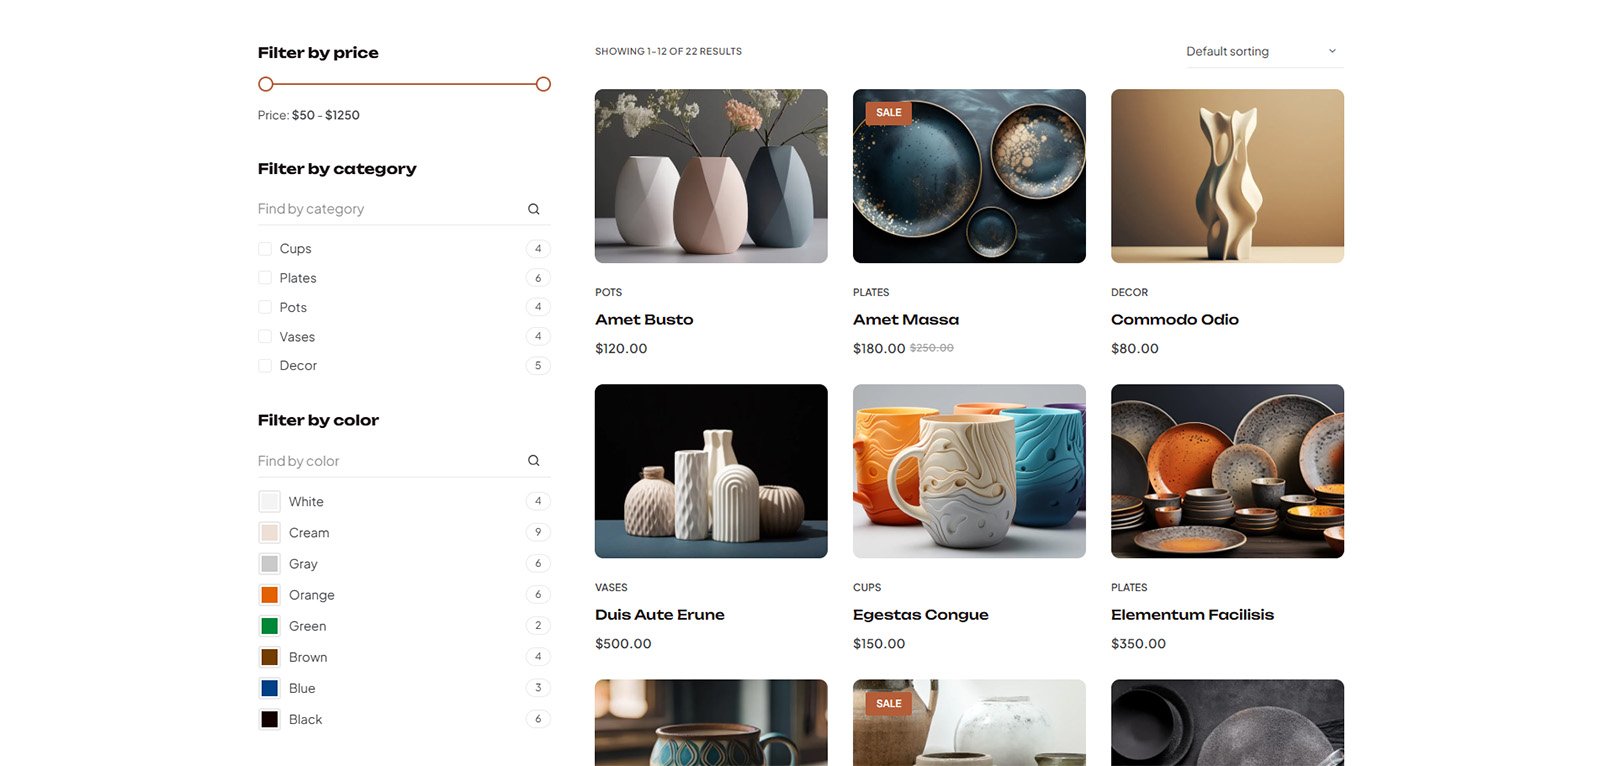Pick the Black color swatch filter
The image size is (1600, 766).
(x=269, y=719)
